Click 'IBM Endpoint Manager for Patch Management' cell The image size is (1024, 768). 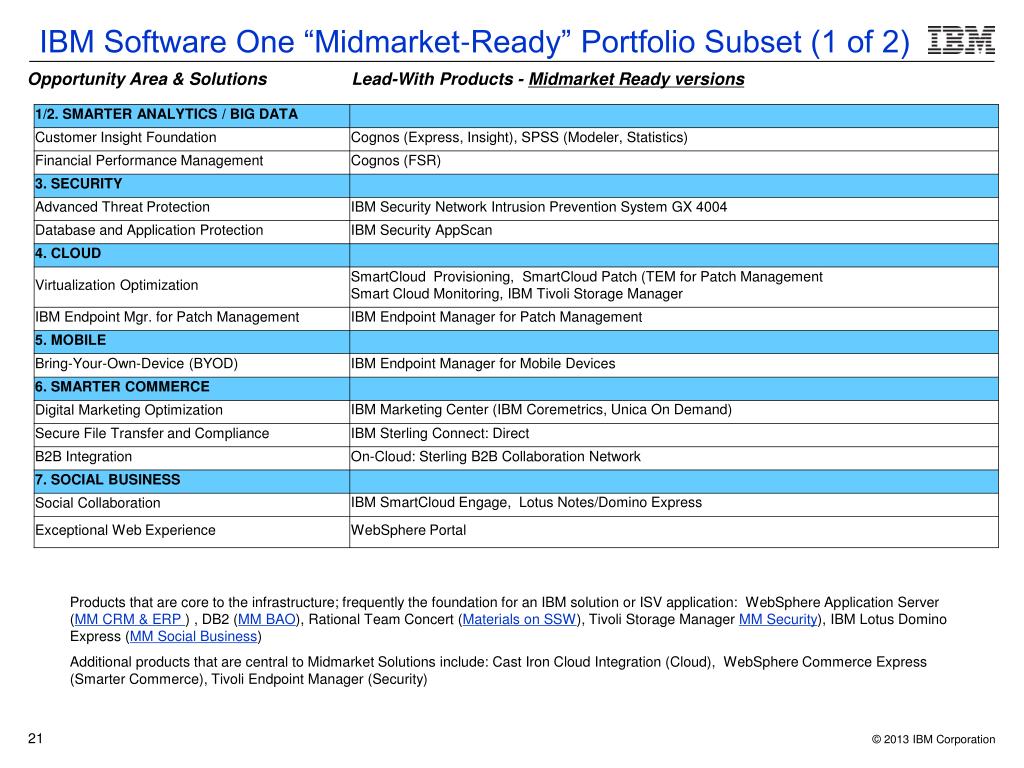(x=674, y=319)
